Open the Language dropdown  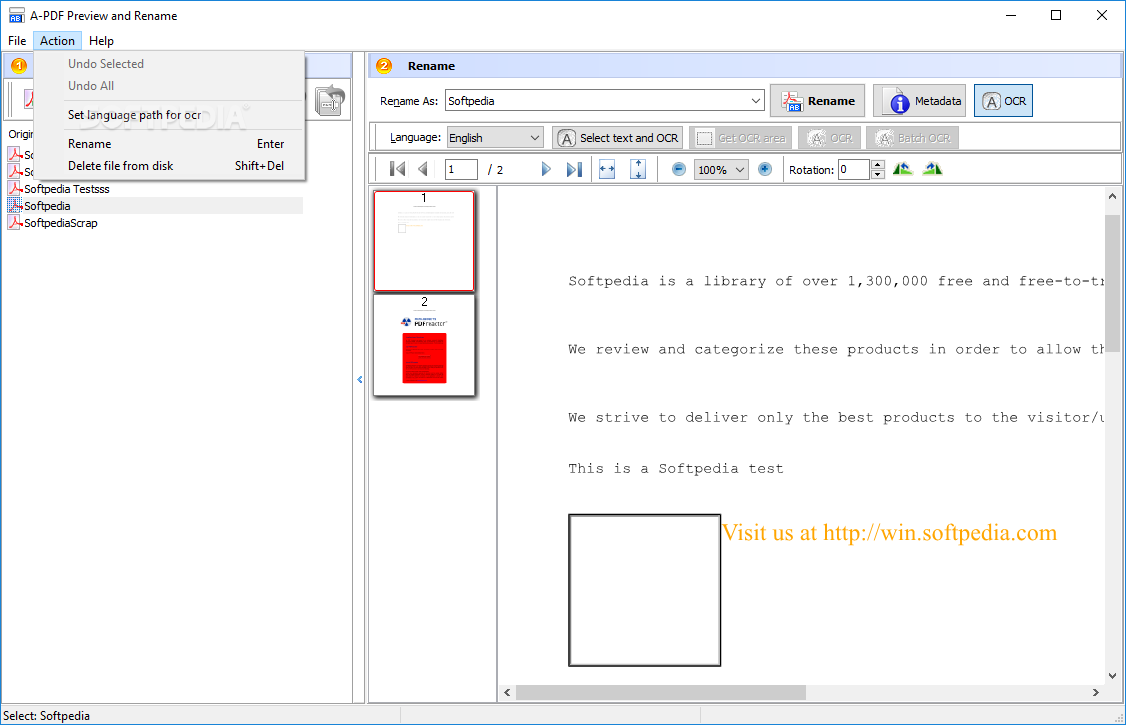[x=534, y=138]
